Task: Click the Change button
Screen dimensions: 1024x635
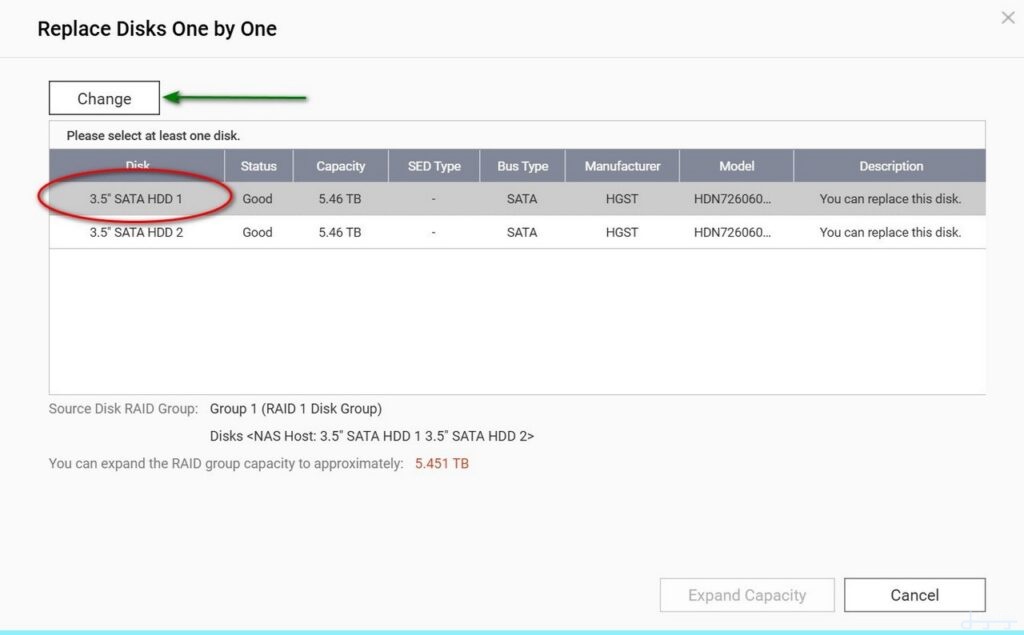Action: 104,99
